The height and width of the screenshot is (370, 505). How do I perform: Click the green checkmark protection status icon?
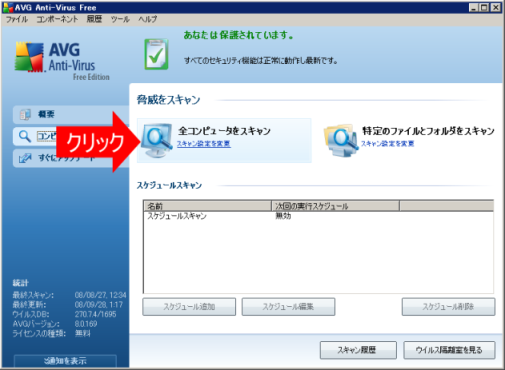[156, 54]
